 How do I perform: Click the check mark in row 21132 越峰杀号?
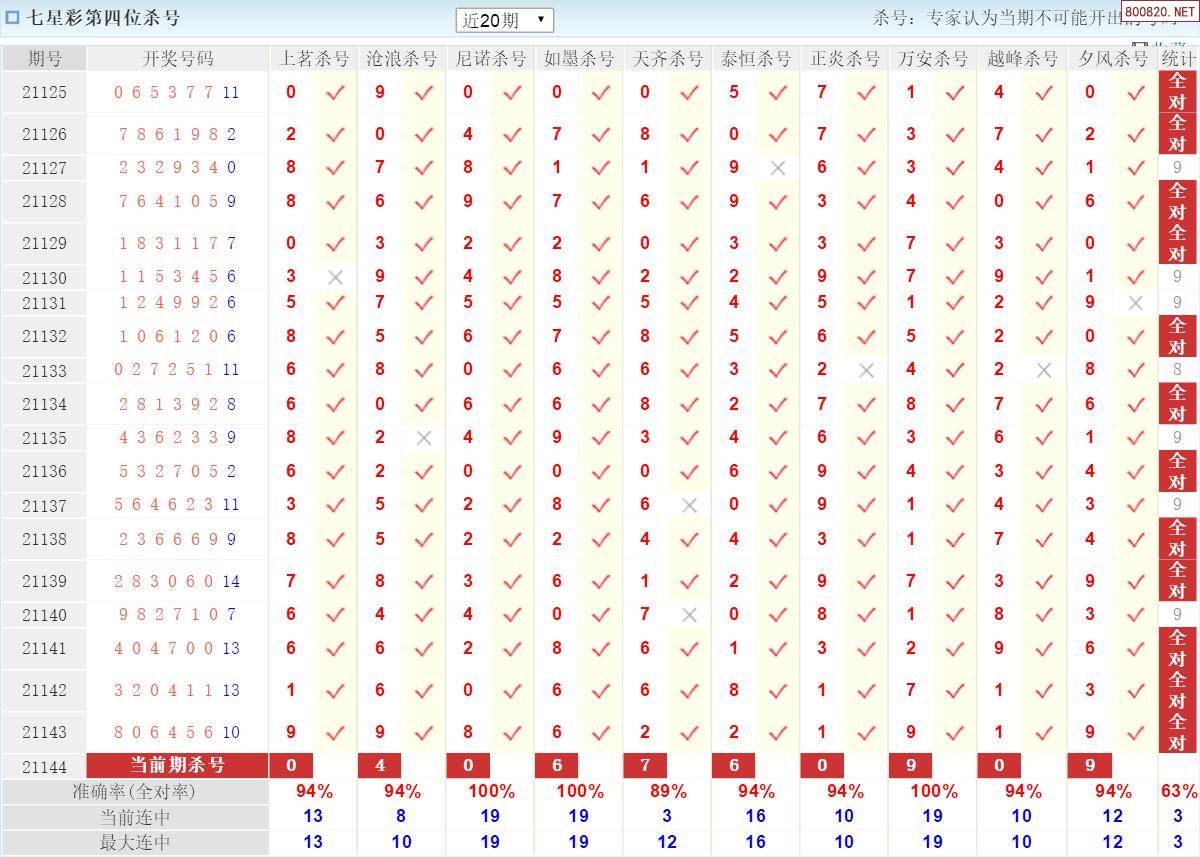click(1044, 336)
